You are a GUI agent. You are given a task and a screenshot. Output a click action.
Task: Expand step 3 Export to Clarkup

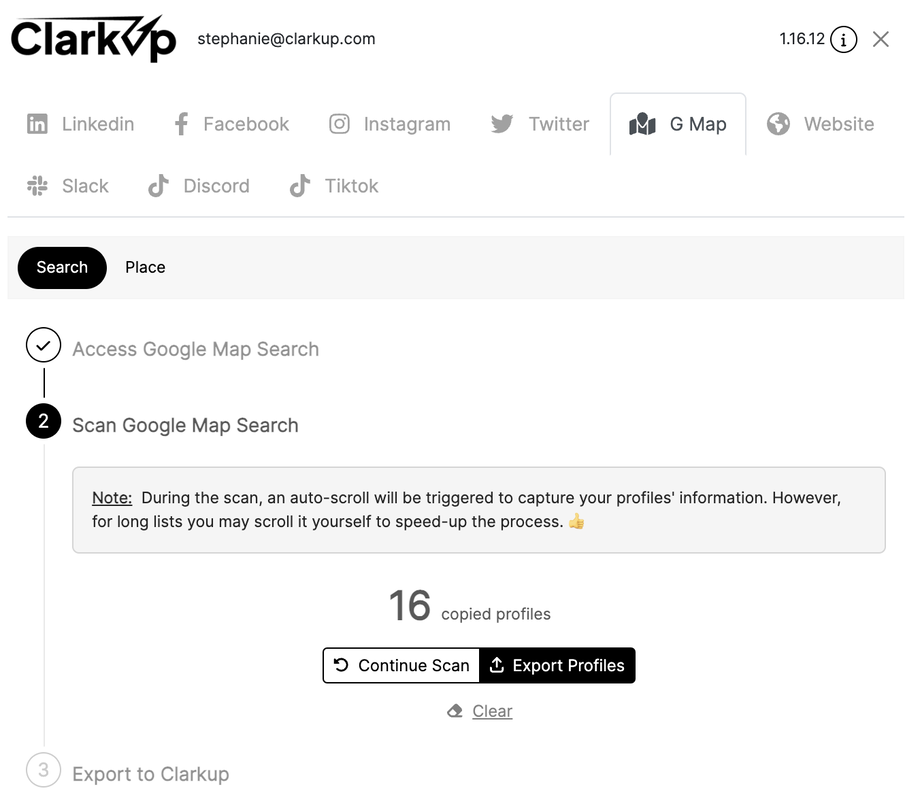(x=150, y=774)
